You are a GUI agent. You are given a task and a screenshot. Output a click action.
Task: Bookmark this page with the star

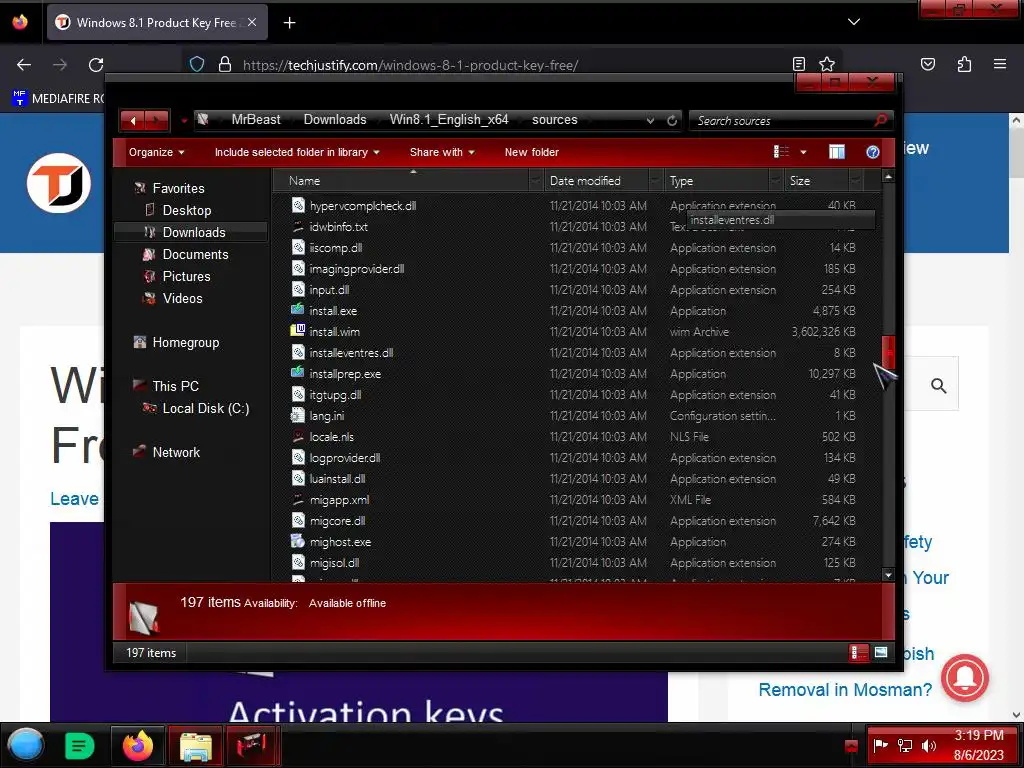click(x=827, y=64)
